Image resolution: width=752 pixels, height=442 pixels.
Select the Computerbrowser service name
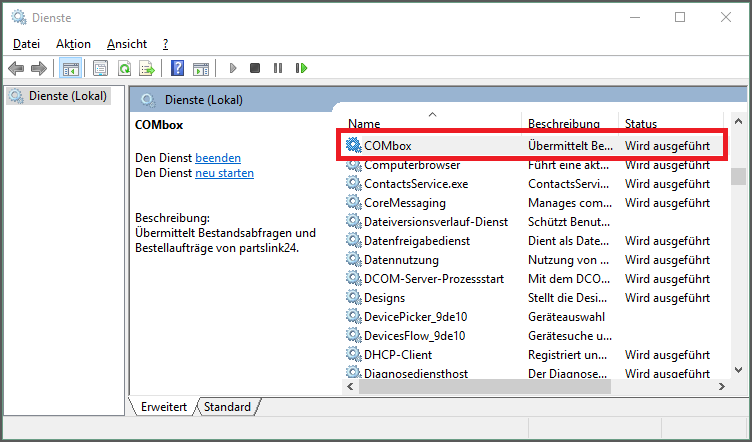click(412, 165)
